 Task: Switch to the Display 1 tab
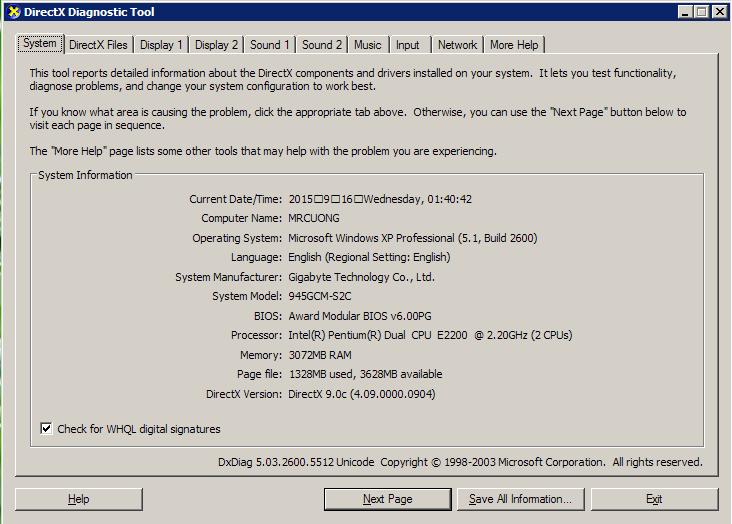(161, 45)
